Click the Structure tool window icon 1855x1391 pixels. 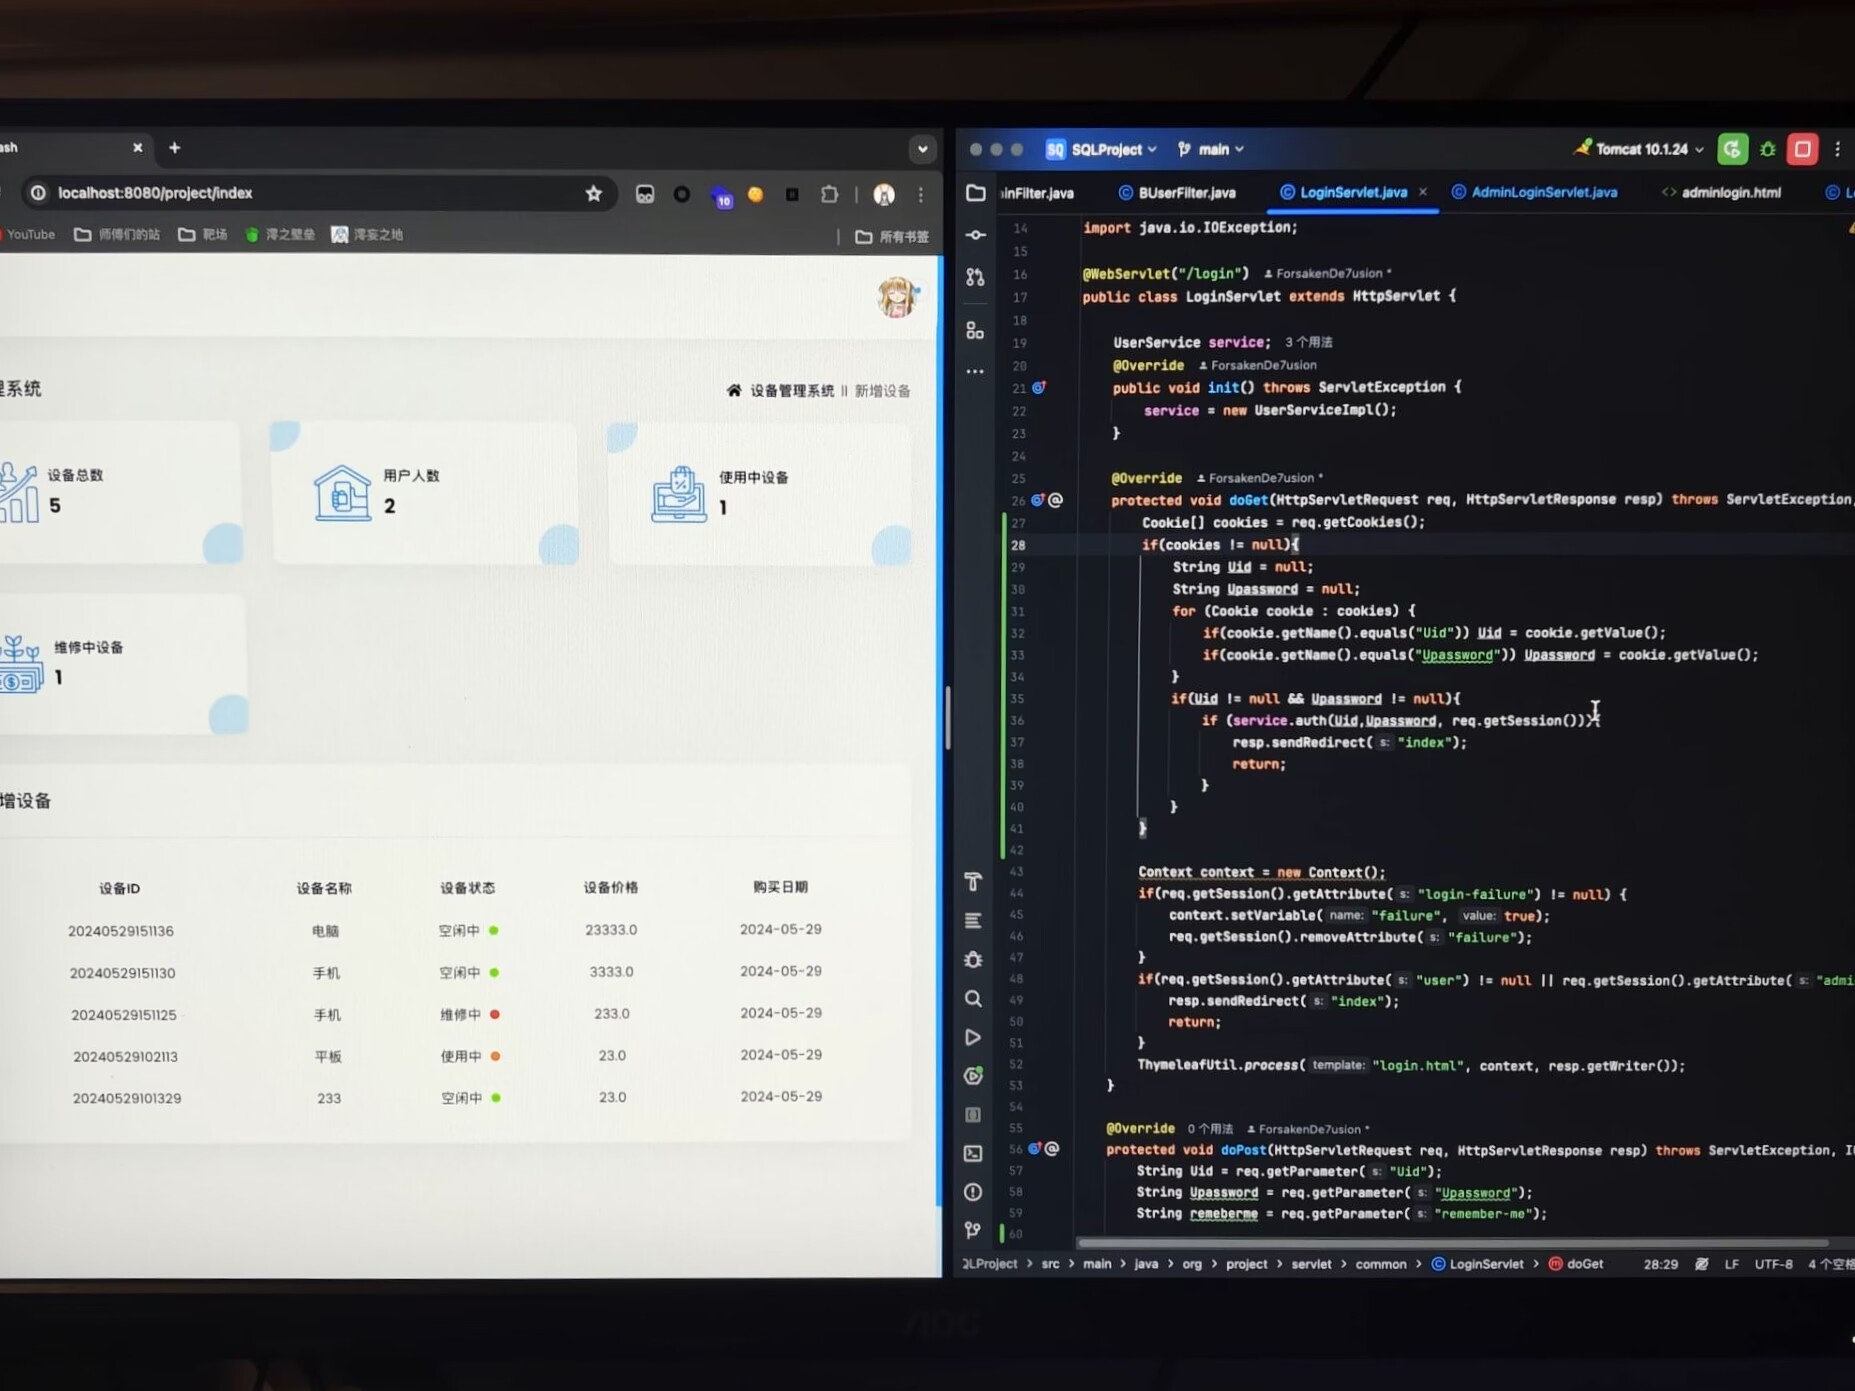[975, 330]
